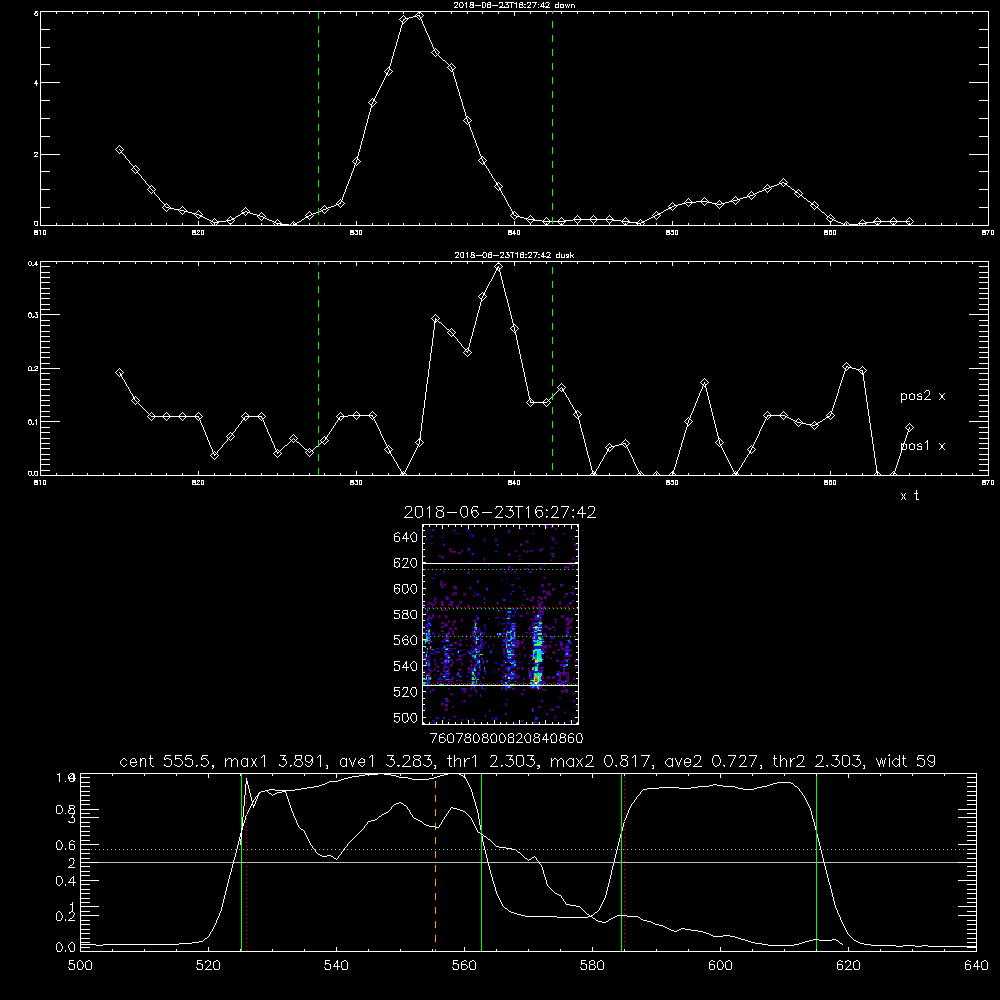Click y-axis label 500 beside the spectral image
The image size is (1000, 1000).
click(x=406, y=718)
